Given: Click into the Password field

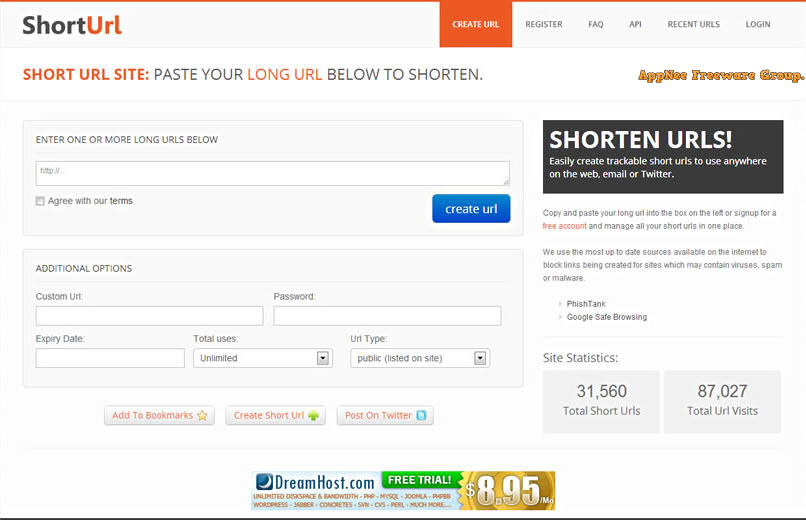Looking at the screenshot, I should (x=387, y=315).
